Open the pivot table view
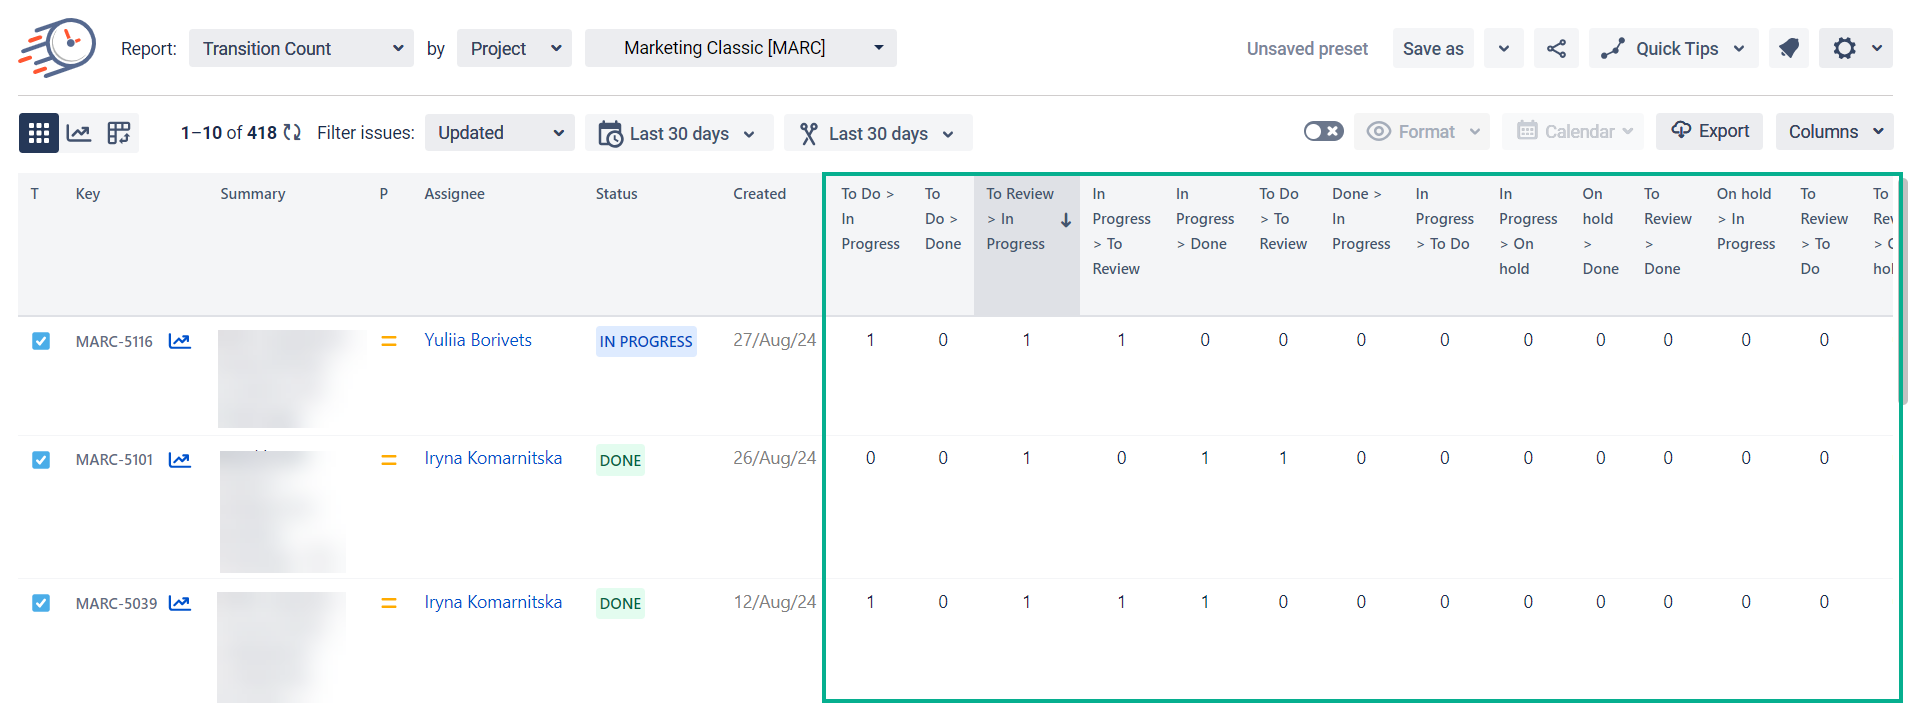1912x703 pixels. [119, 133]
